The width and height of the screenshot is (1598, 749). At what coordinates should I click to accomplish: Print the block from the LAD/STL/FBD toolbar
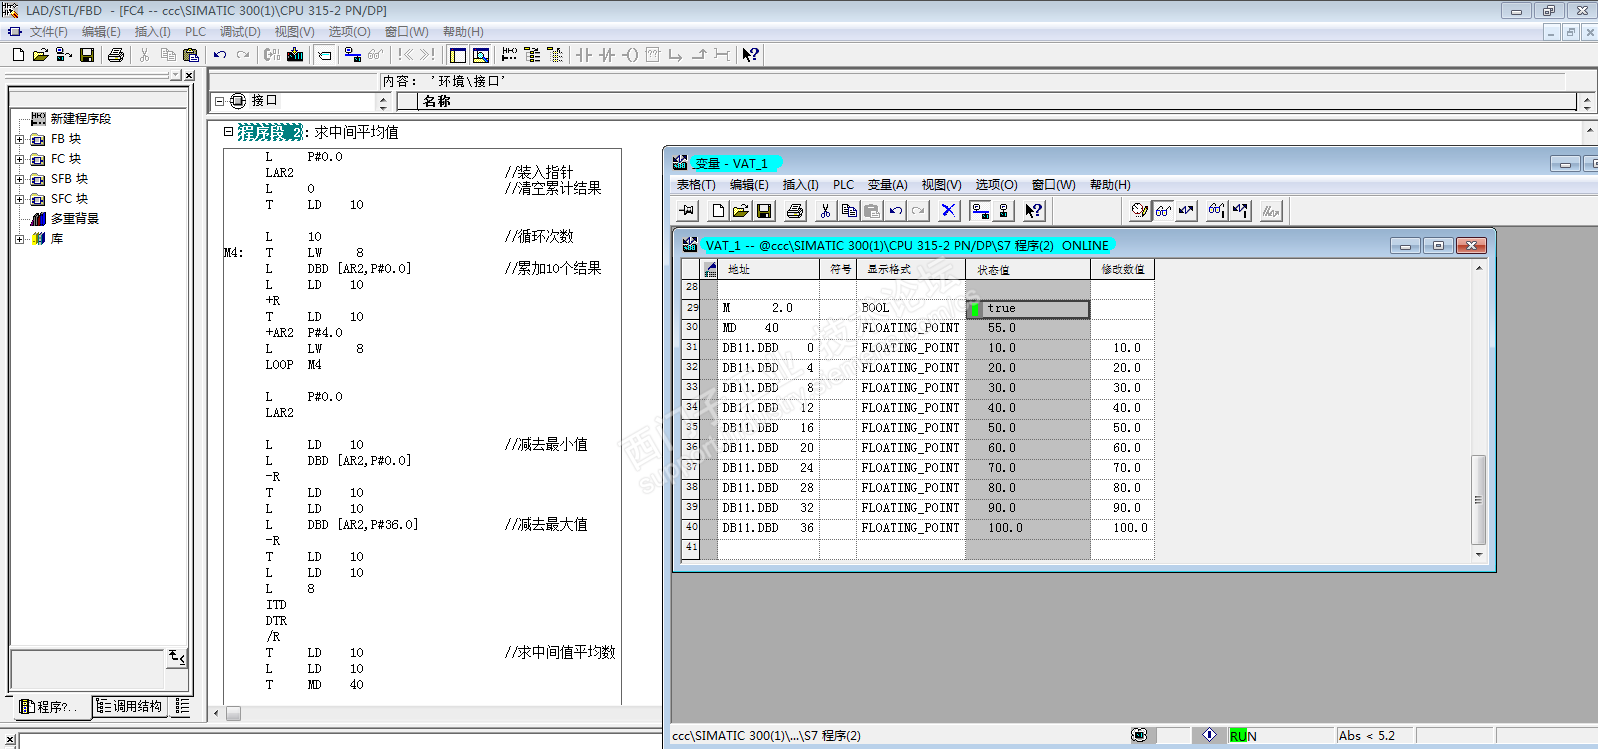point(116,55)
